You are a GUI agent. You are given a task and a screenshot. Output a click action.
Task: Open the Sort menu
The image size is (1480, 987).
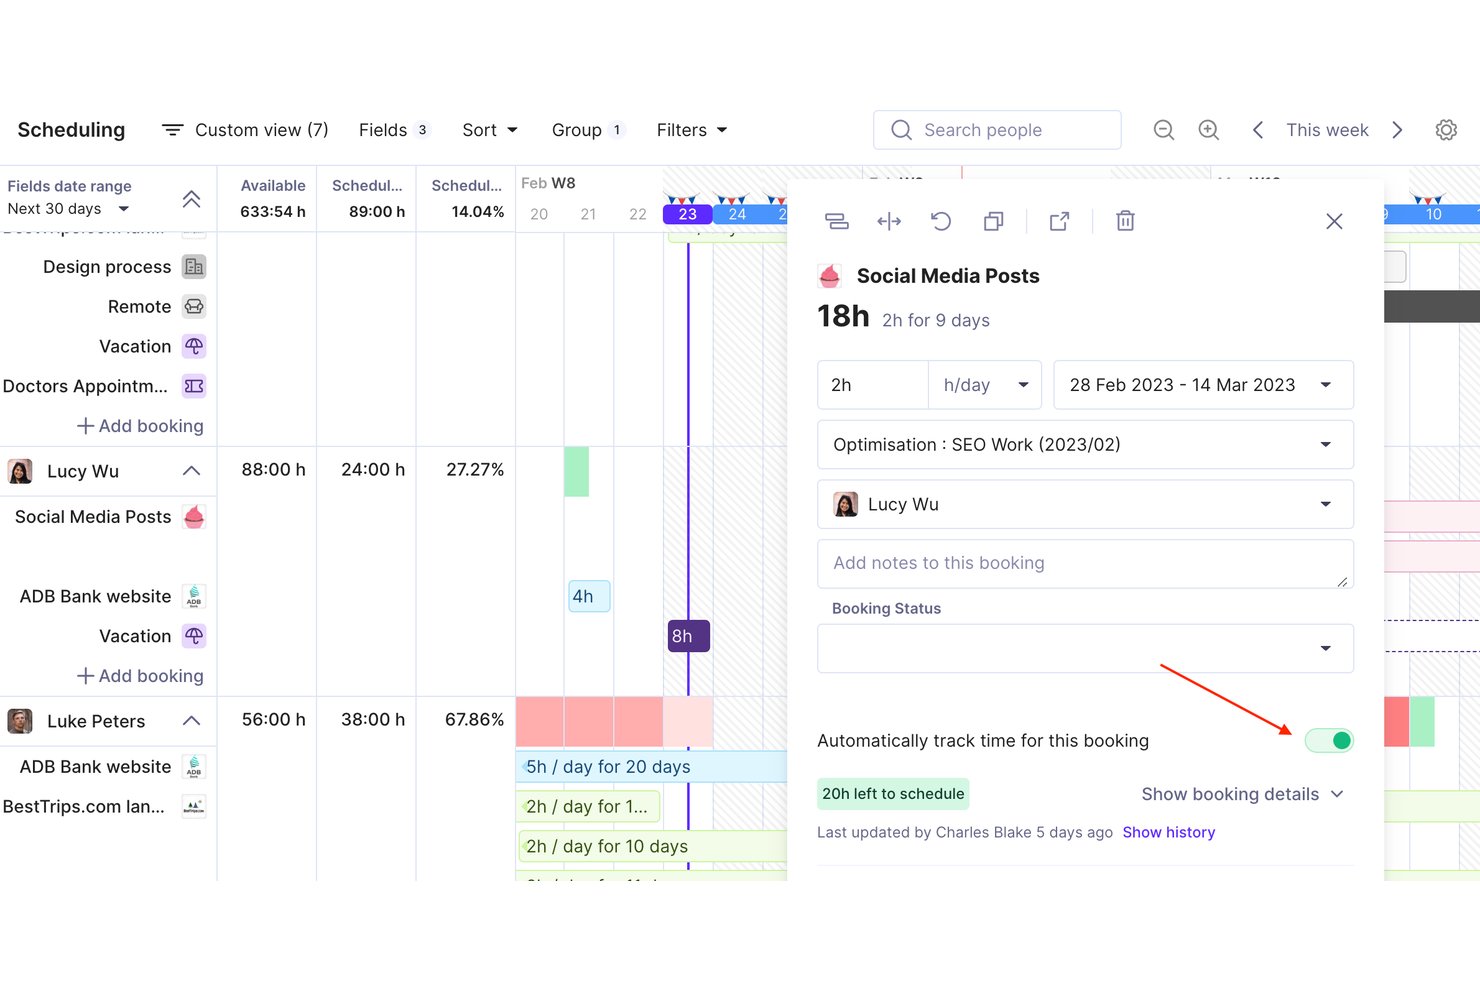(490, 130)
